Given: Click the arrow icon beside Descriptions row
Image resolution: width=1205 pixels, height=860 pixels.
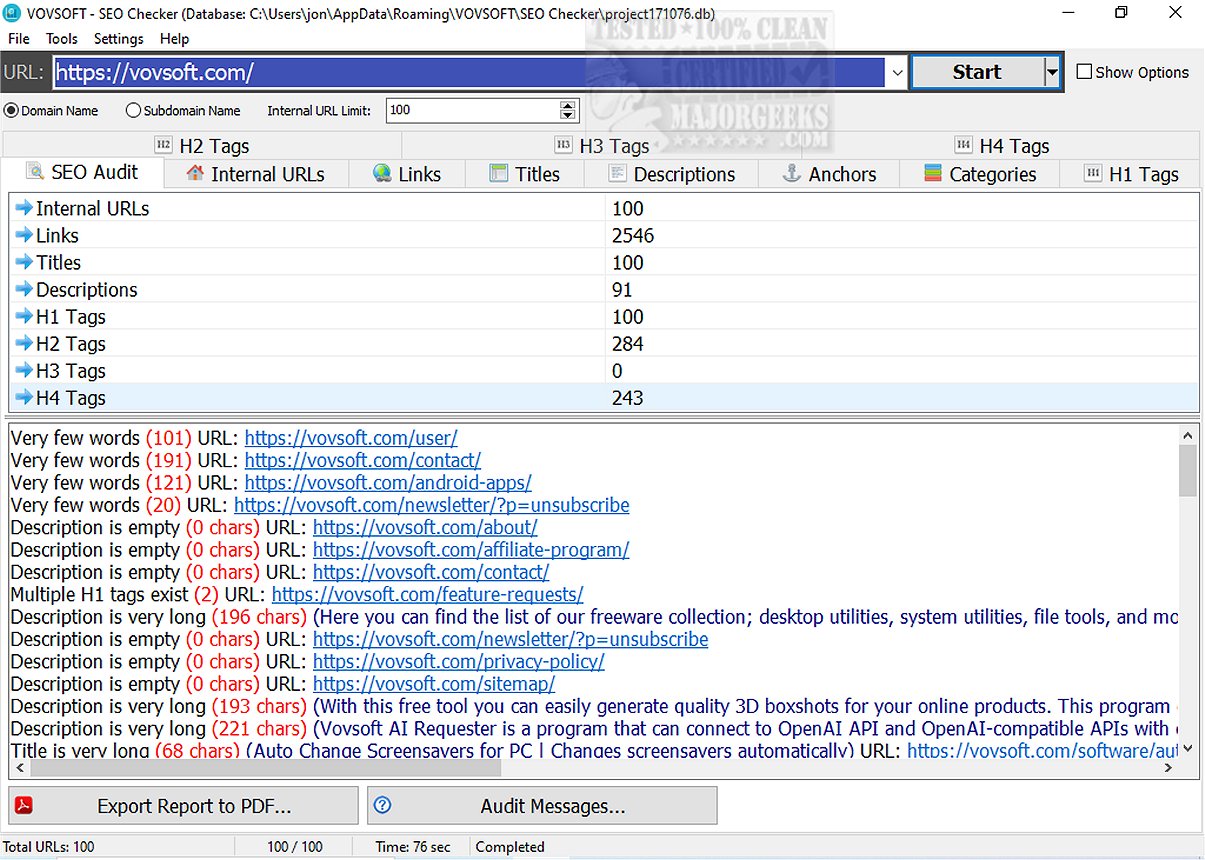Looking at the screenshot, I should pyautogui.click(x=24, y=289).
